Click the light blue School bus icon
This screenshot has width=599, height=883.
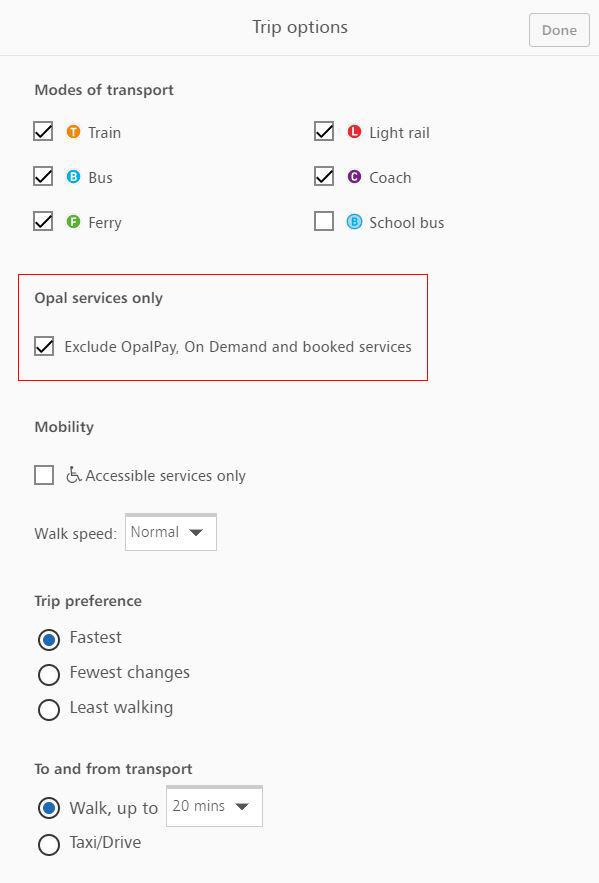pyautogui.click(x=354, y=222)
